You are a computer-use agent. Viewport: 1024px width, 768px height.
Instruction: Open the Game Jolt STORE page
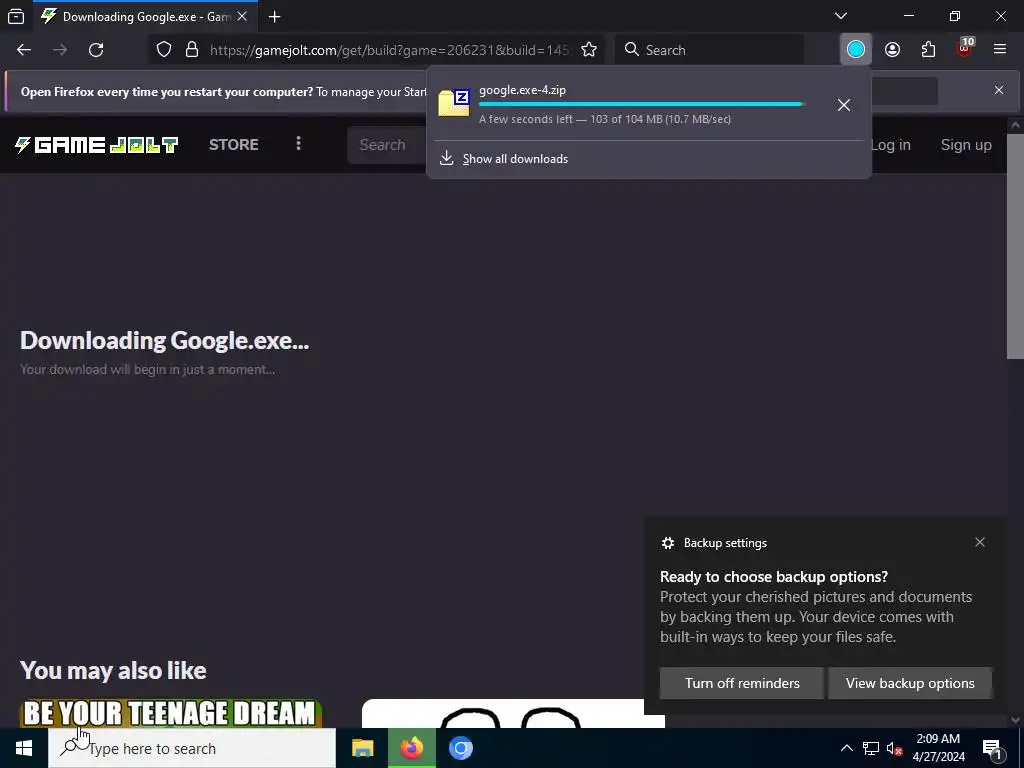tap(234, 144)
